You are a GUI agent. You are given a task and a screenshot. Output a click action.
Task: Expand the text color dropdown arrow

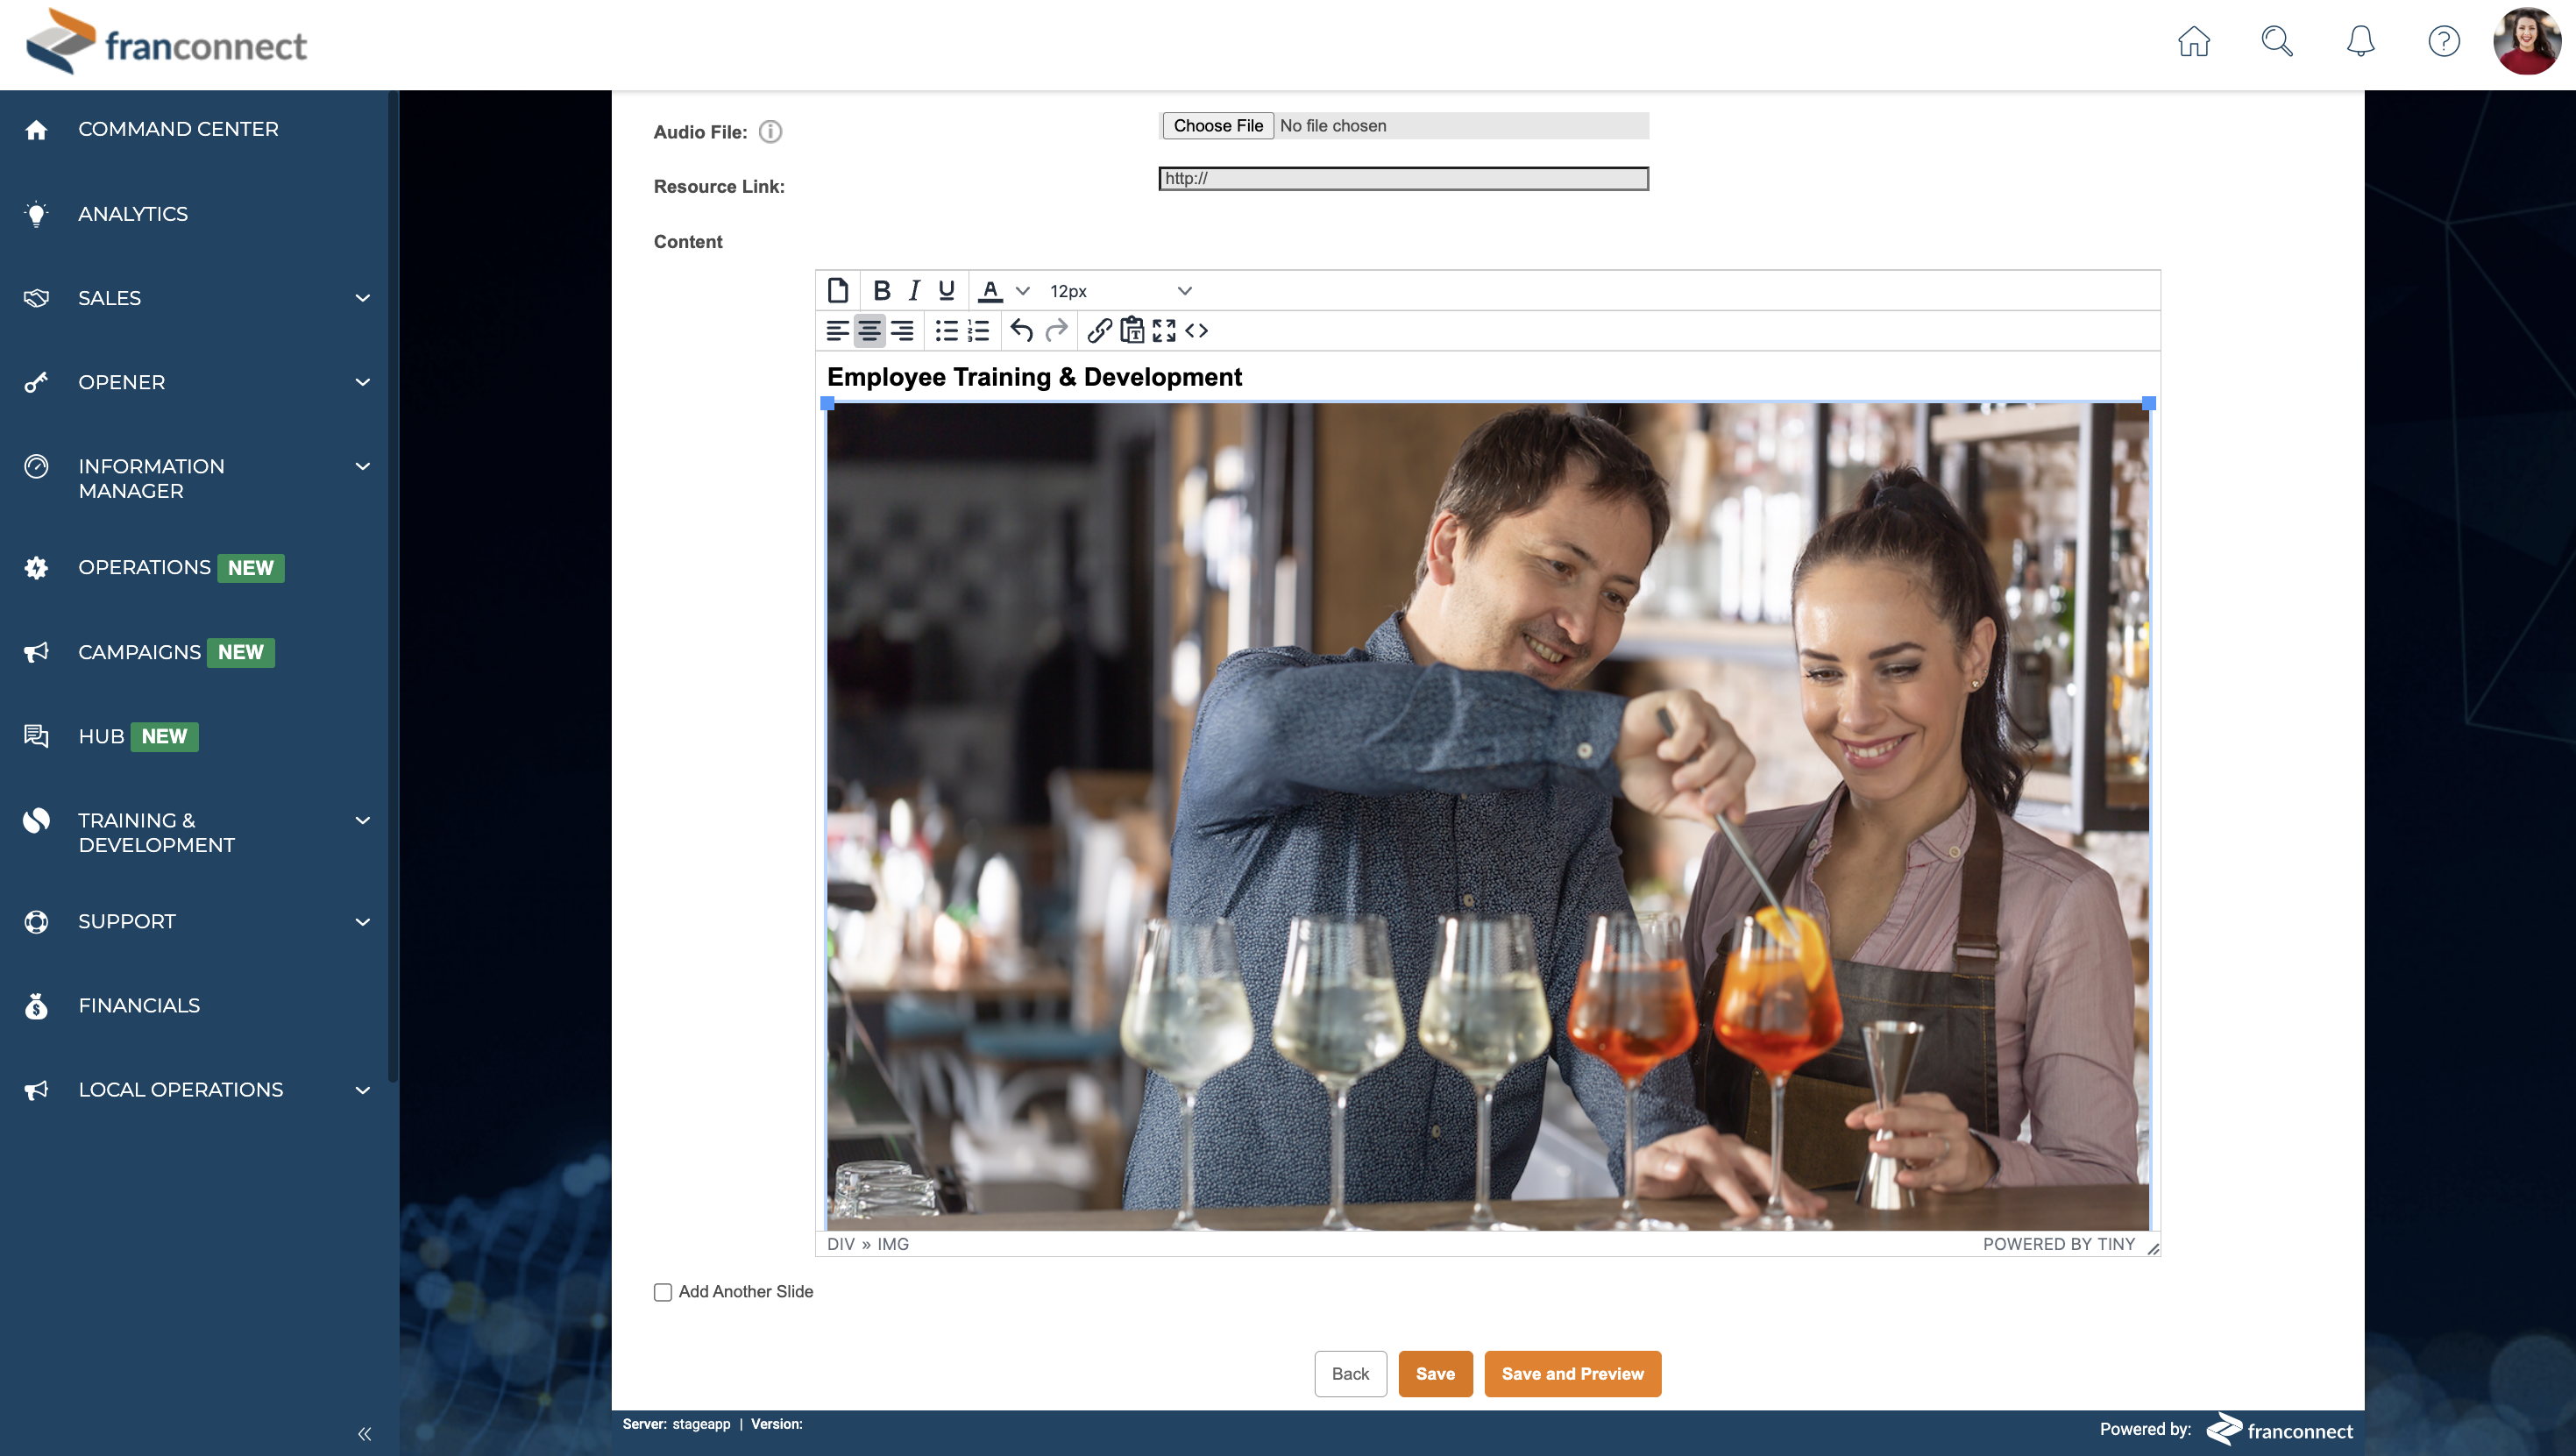[x=1022, y=291]
